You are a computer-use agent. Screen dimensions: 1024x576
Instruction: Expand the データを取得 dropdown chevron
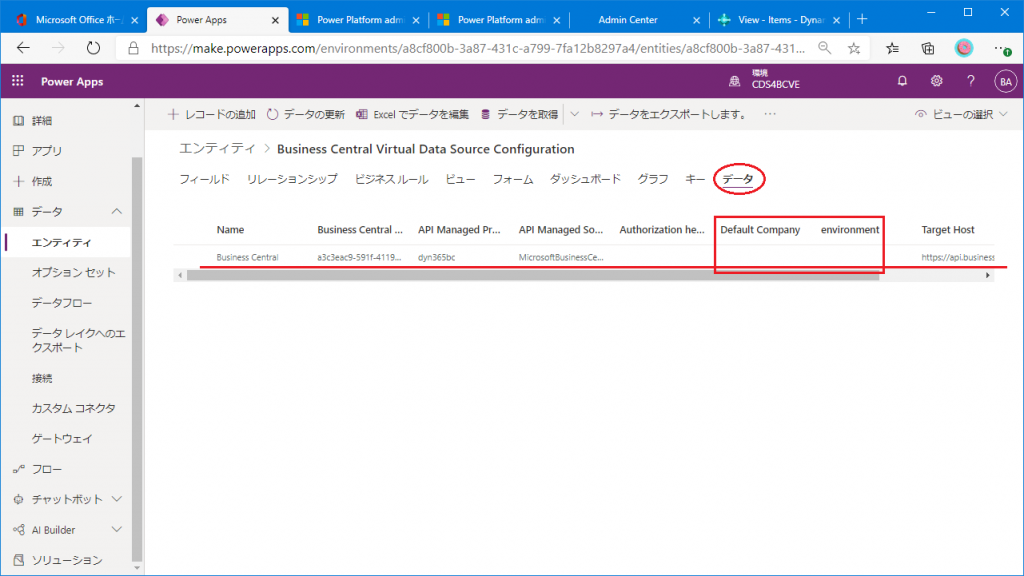click(x=574, y=114)
